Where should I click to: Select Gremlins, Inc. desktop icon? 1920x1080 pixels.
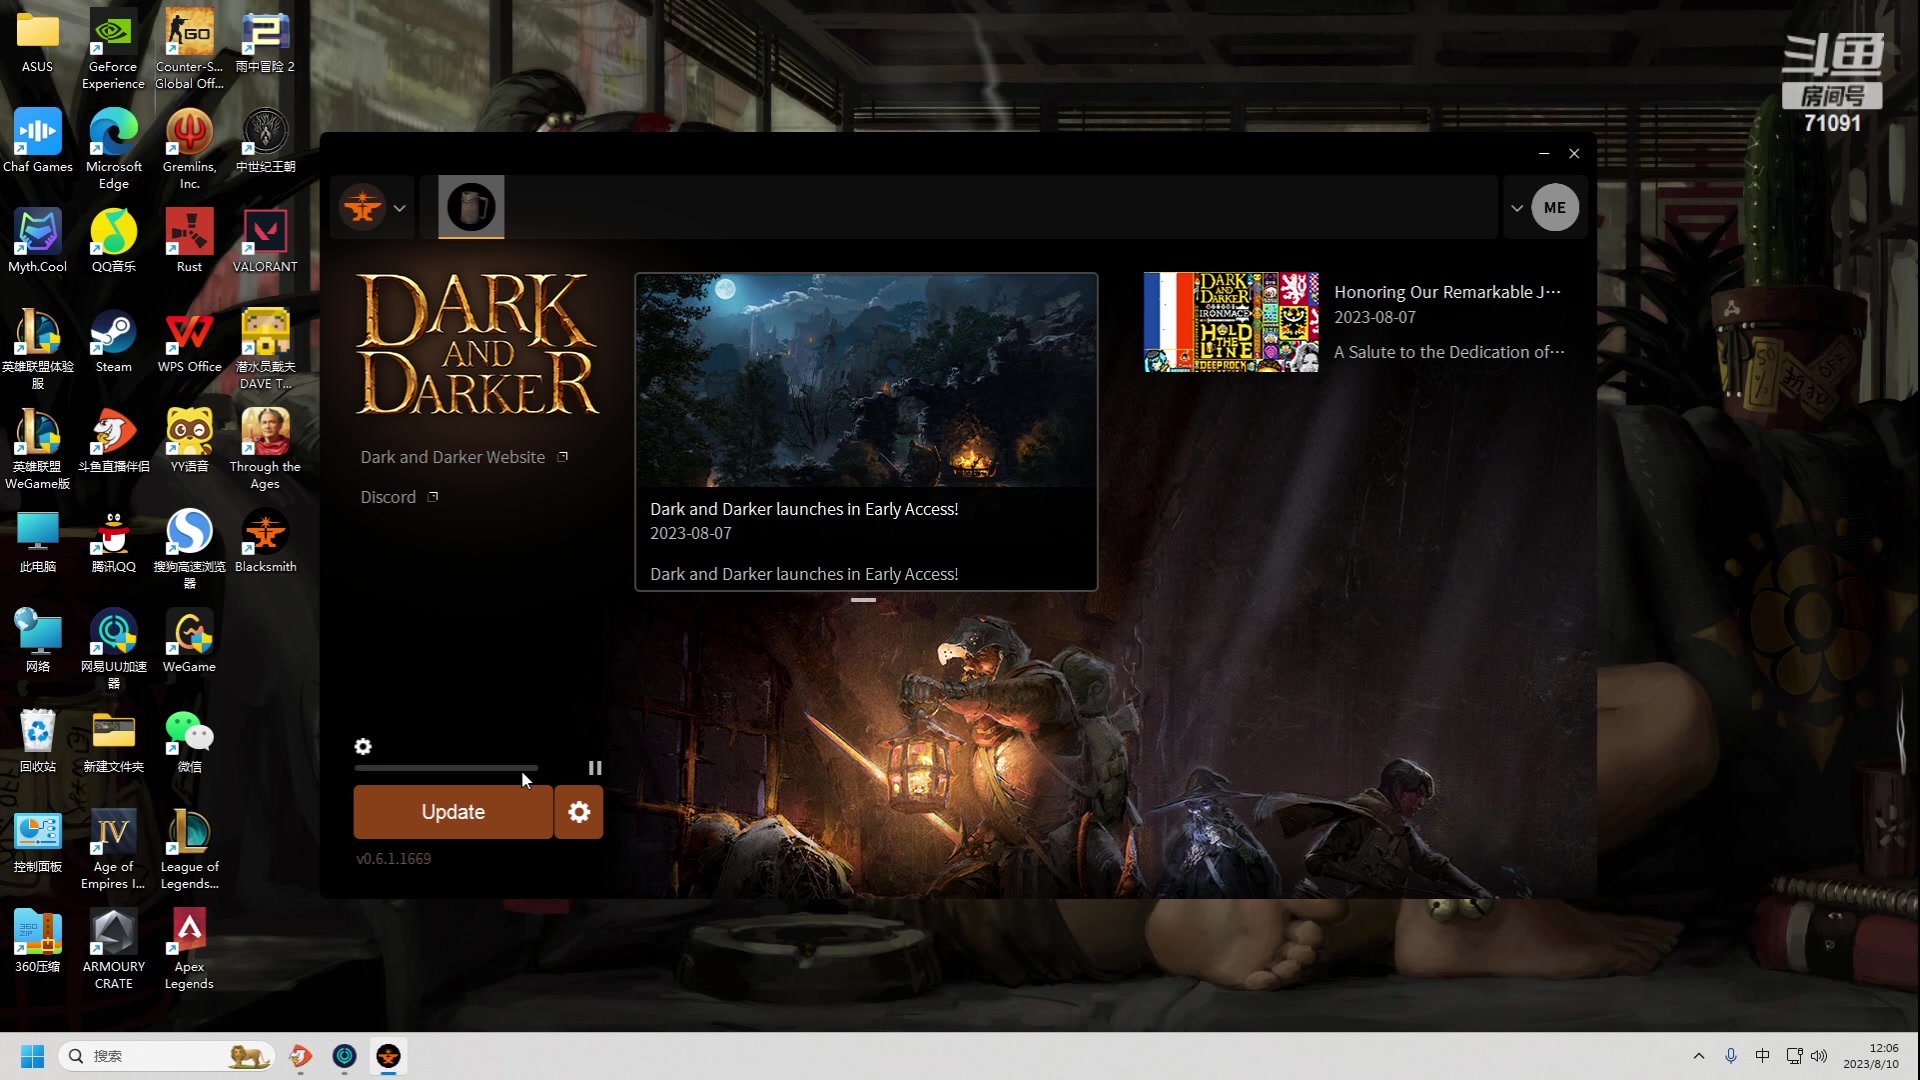click(189, 150)
